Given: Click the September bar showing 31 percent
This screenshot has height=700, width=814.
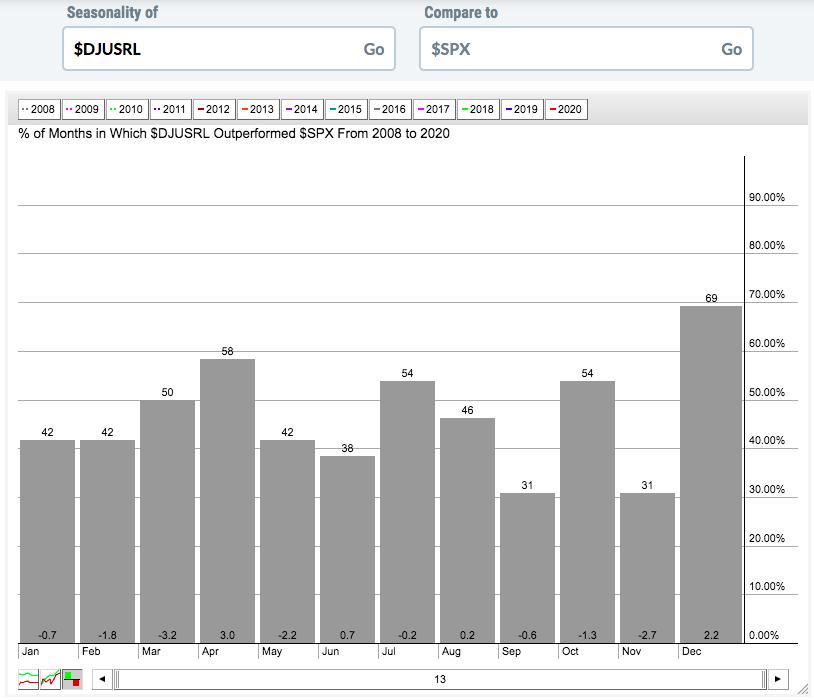Looking at the screenshot, I should (527, 565).
